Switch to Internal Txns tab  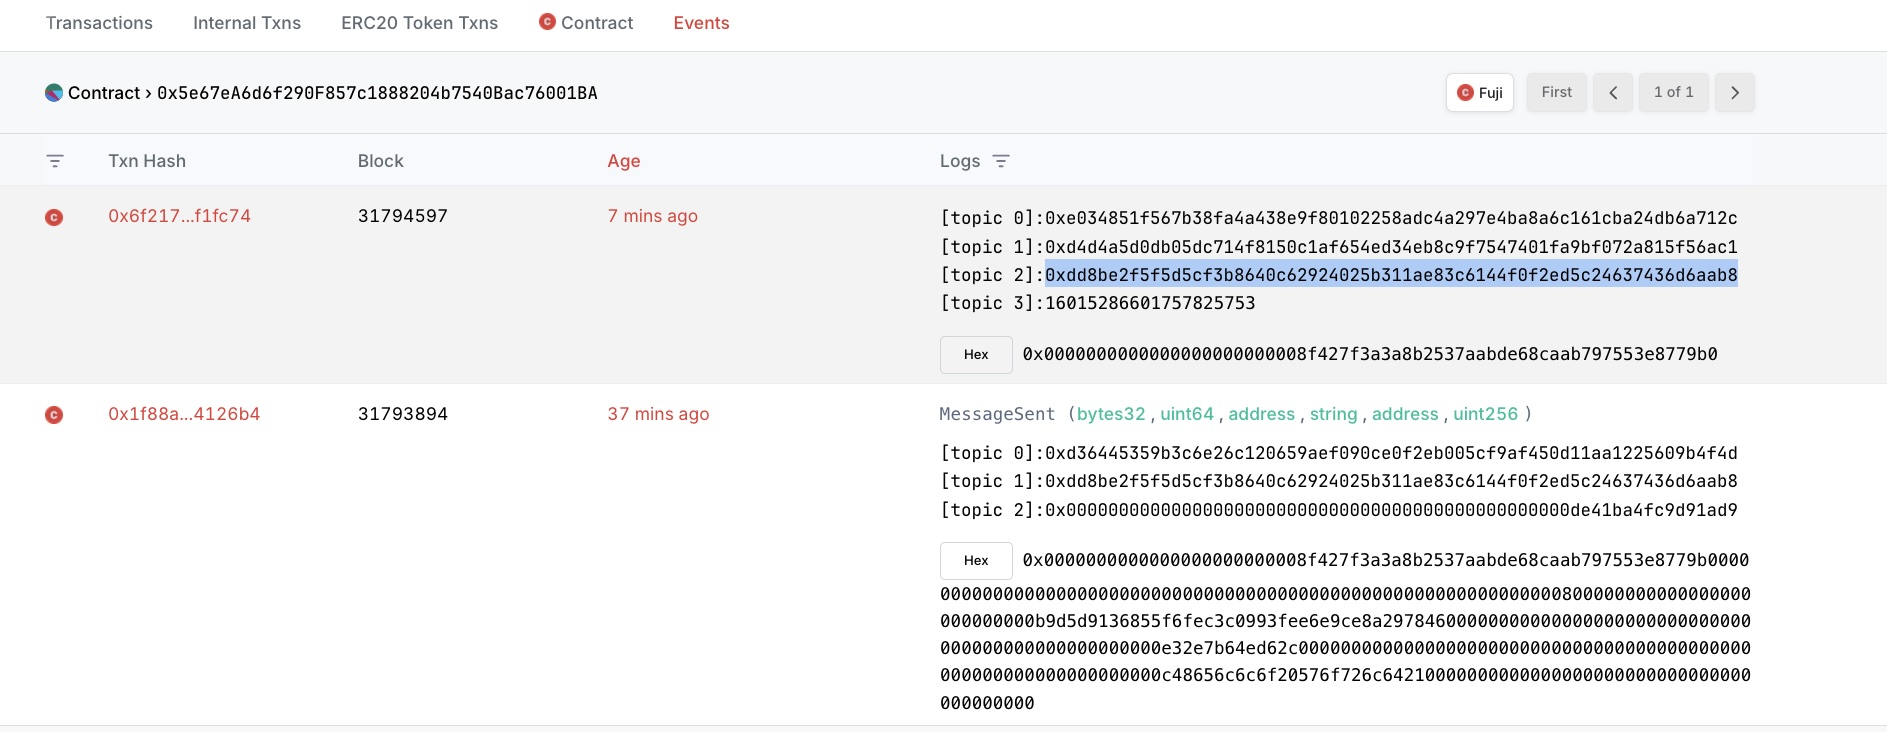tap(246, 23)
